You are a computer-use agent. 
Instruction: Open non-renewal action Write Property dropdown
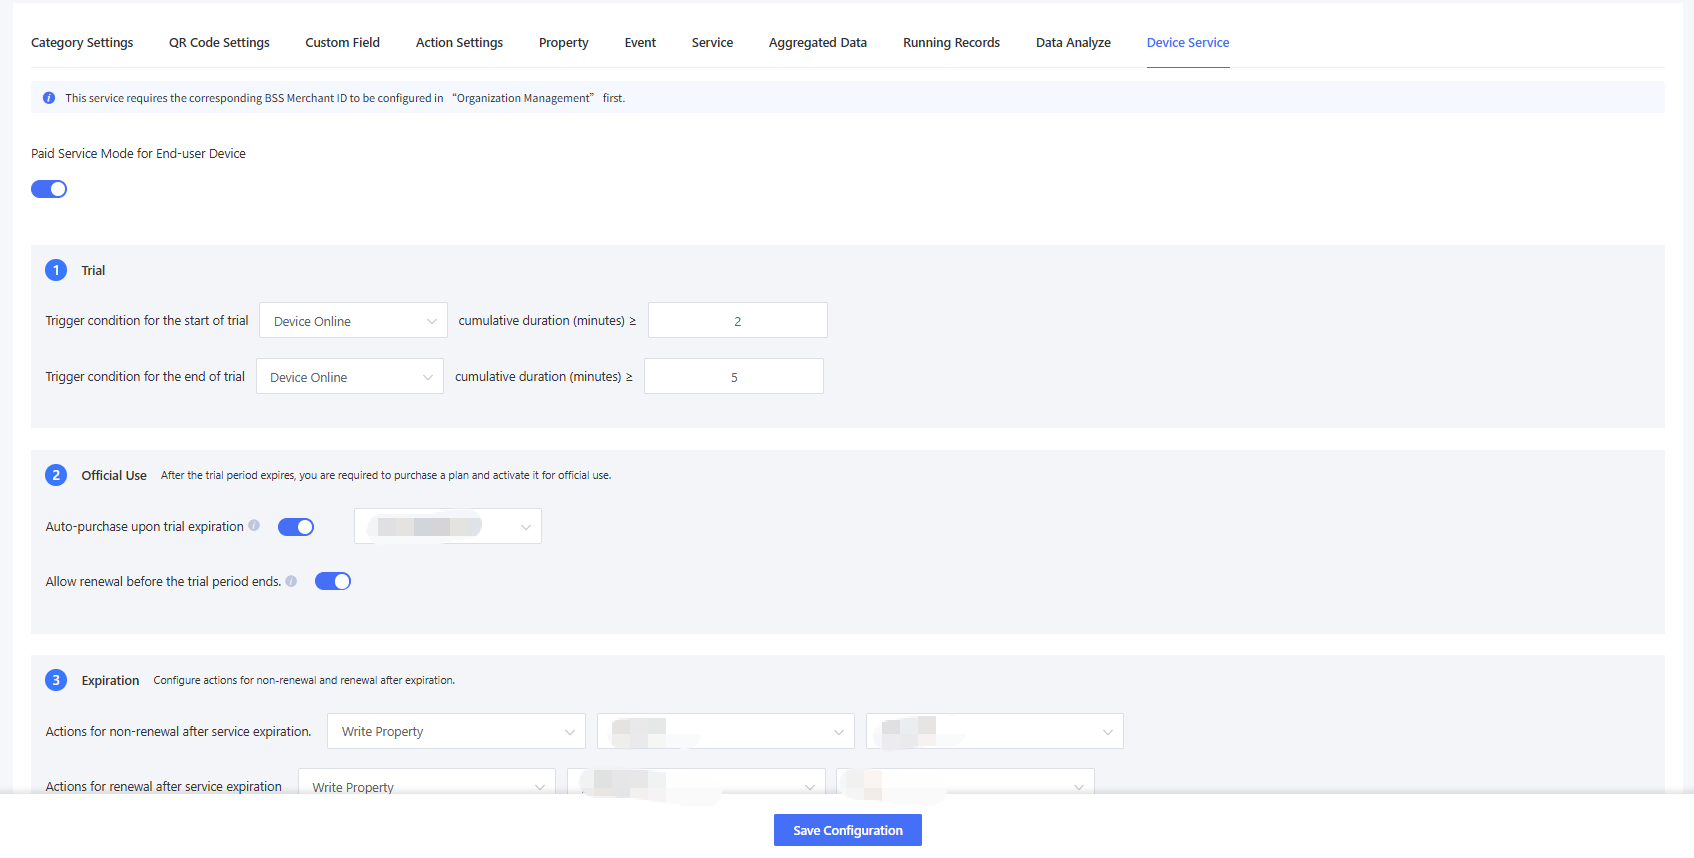(x=456, y=731)
